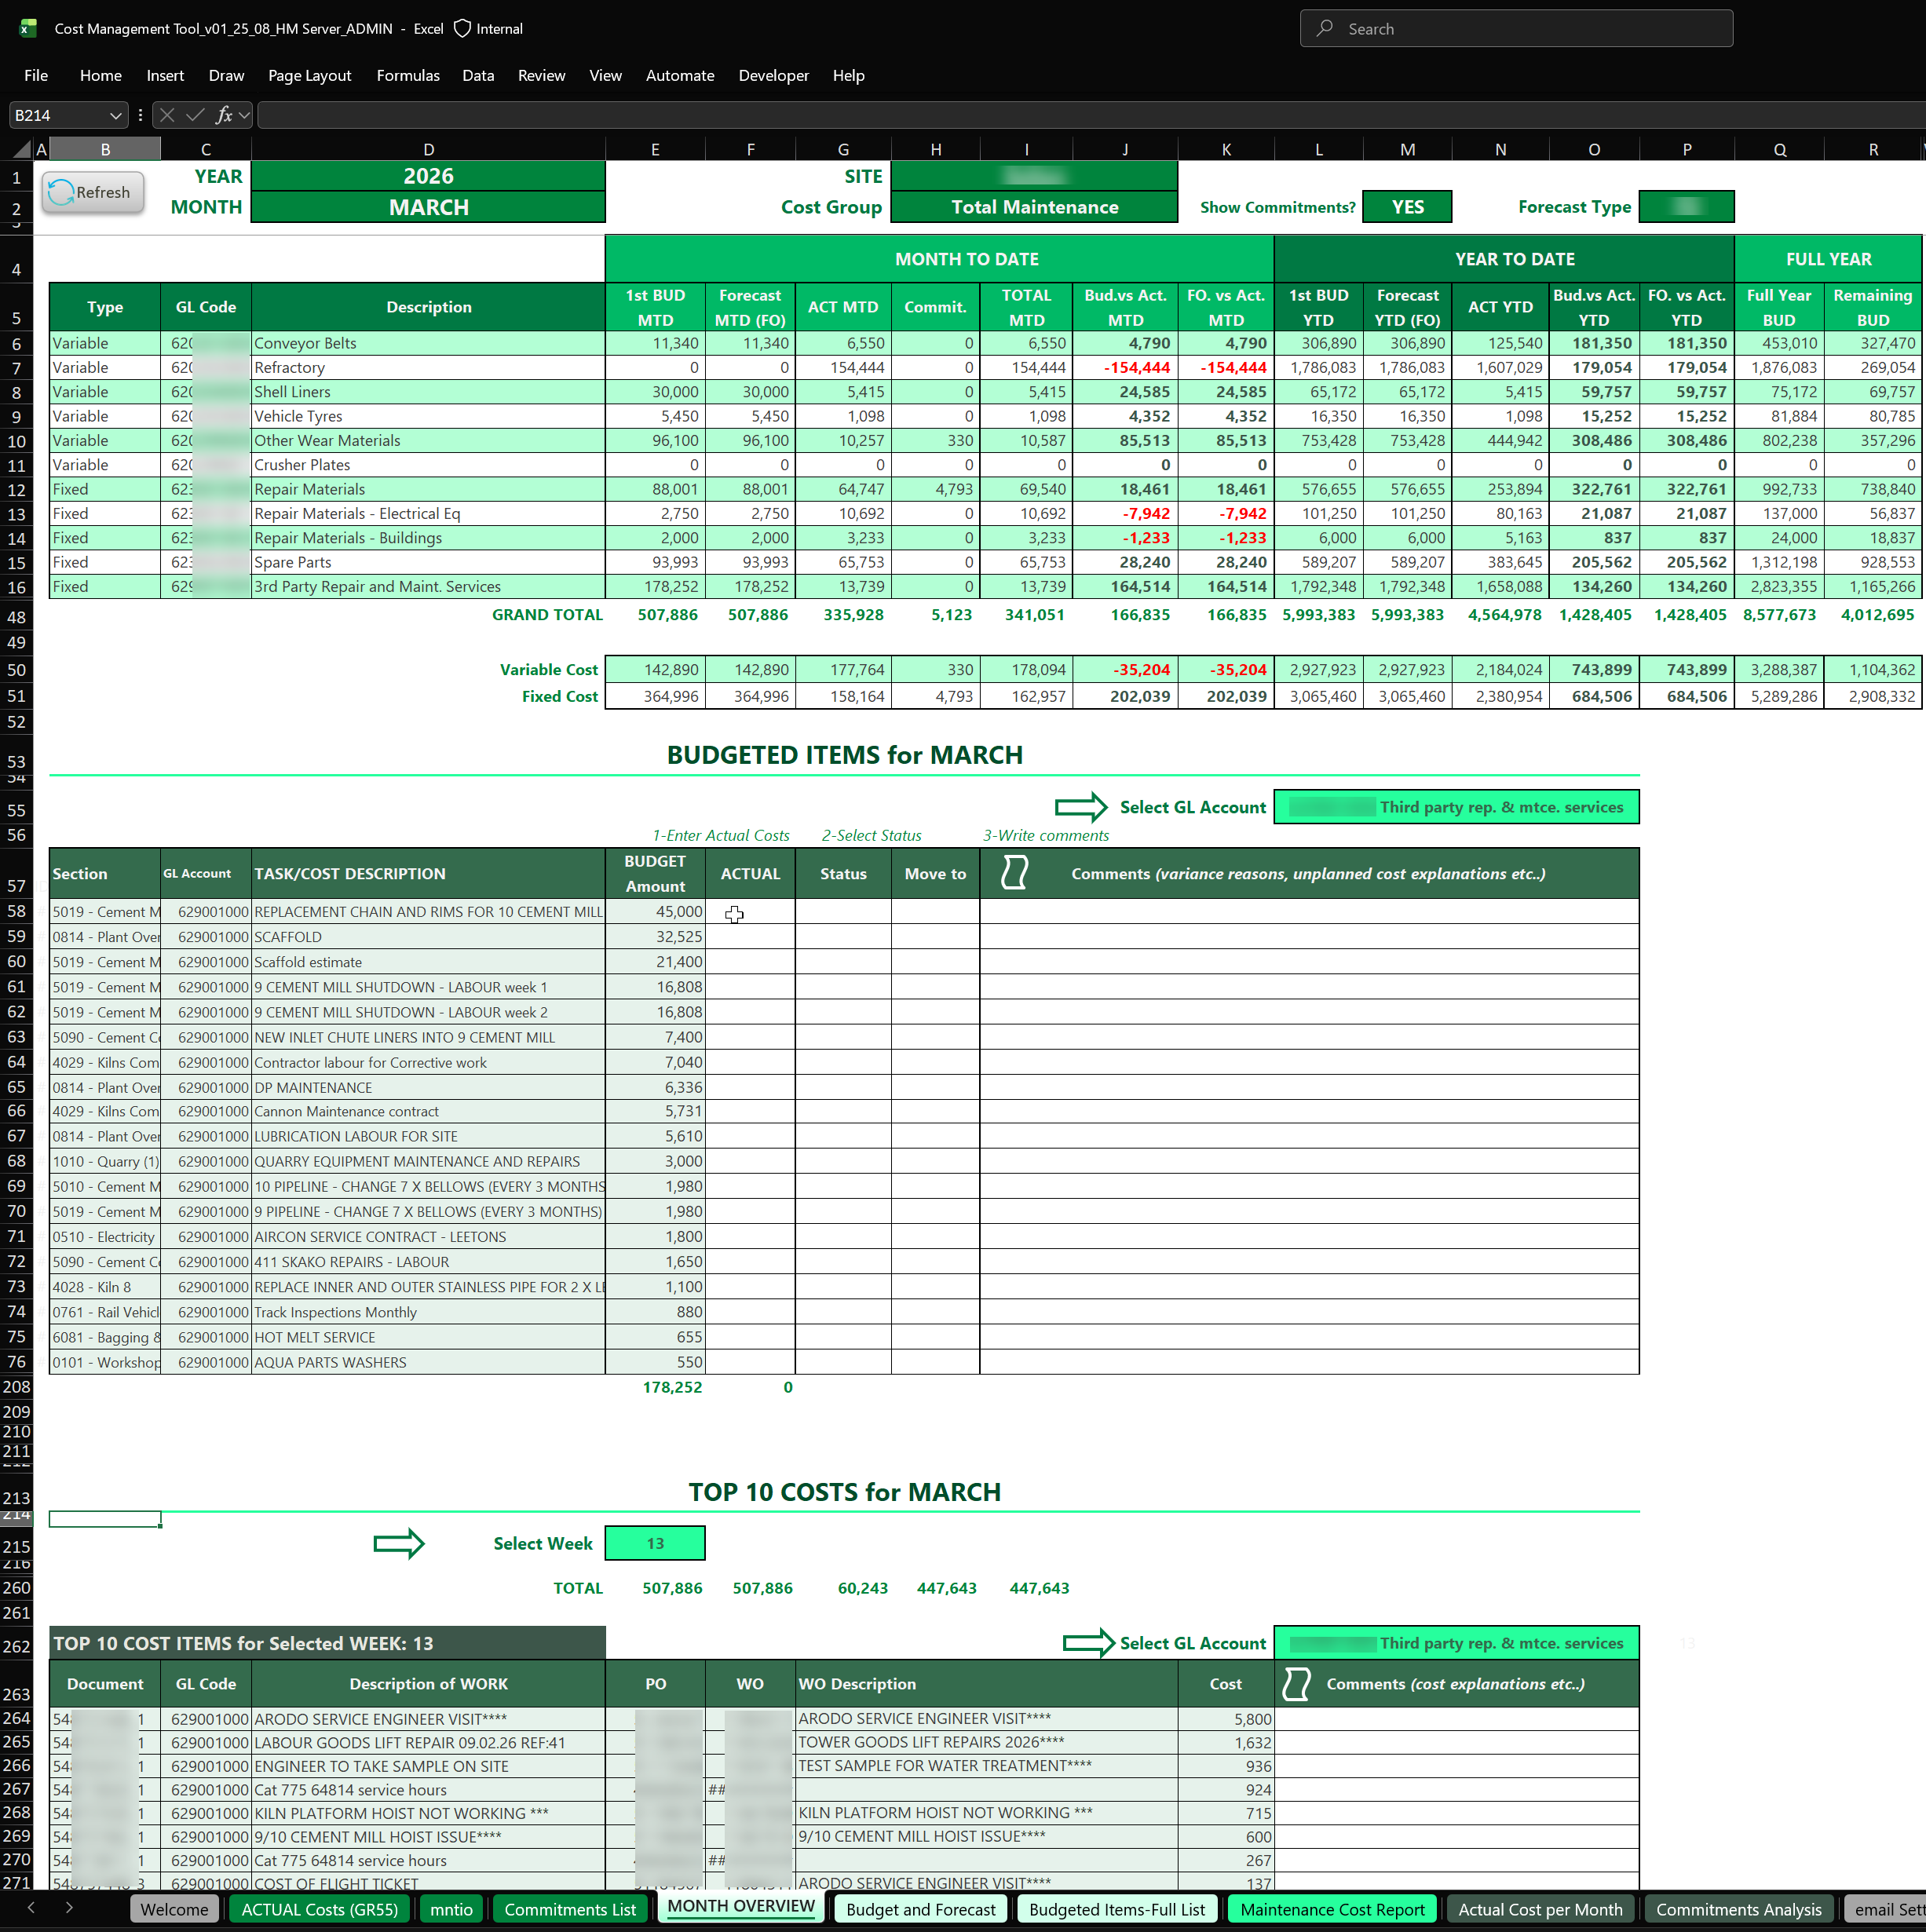Click the scroll icon in the Comments column header
1926x1932 pixels.
pos(1014,872)
